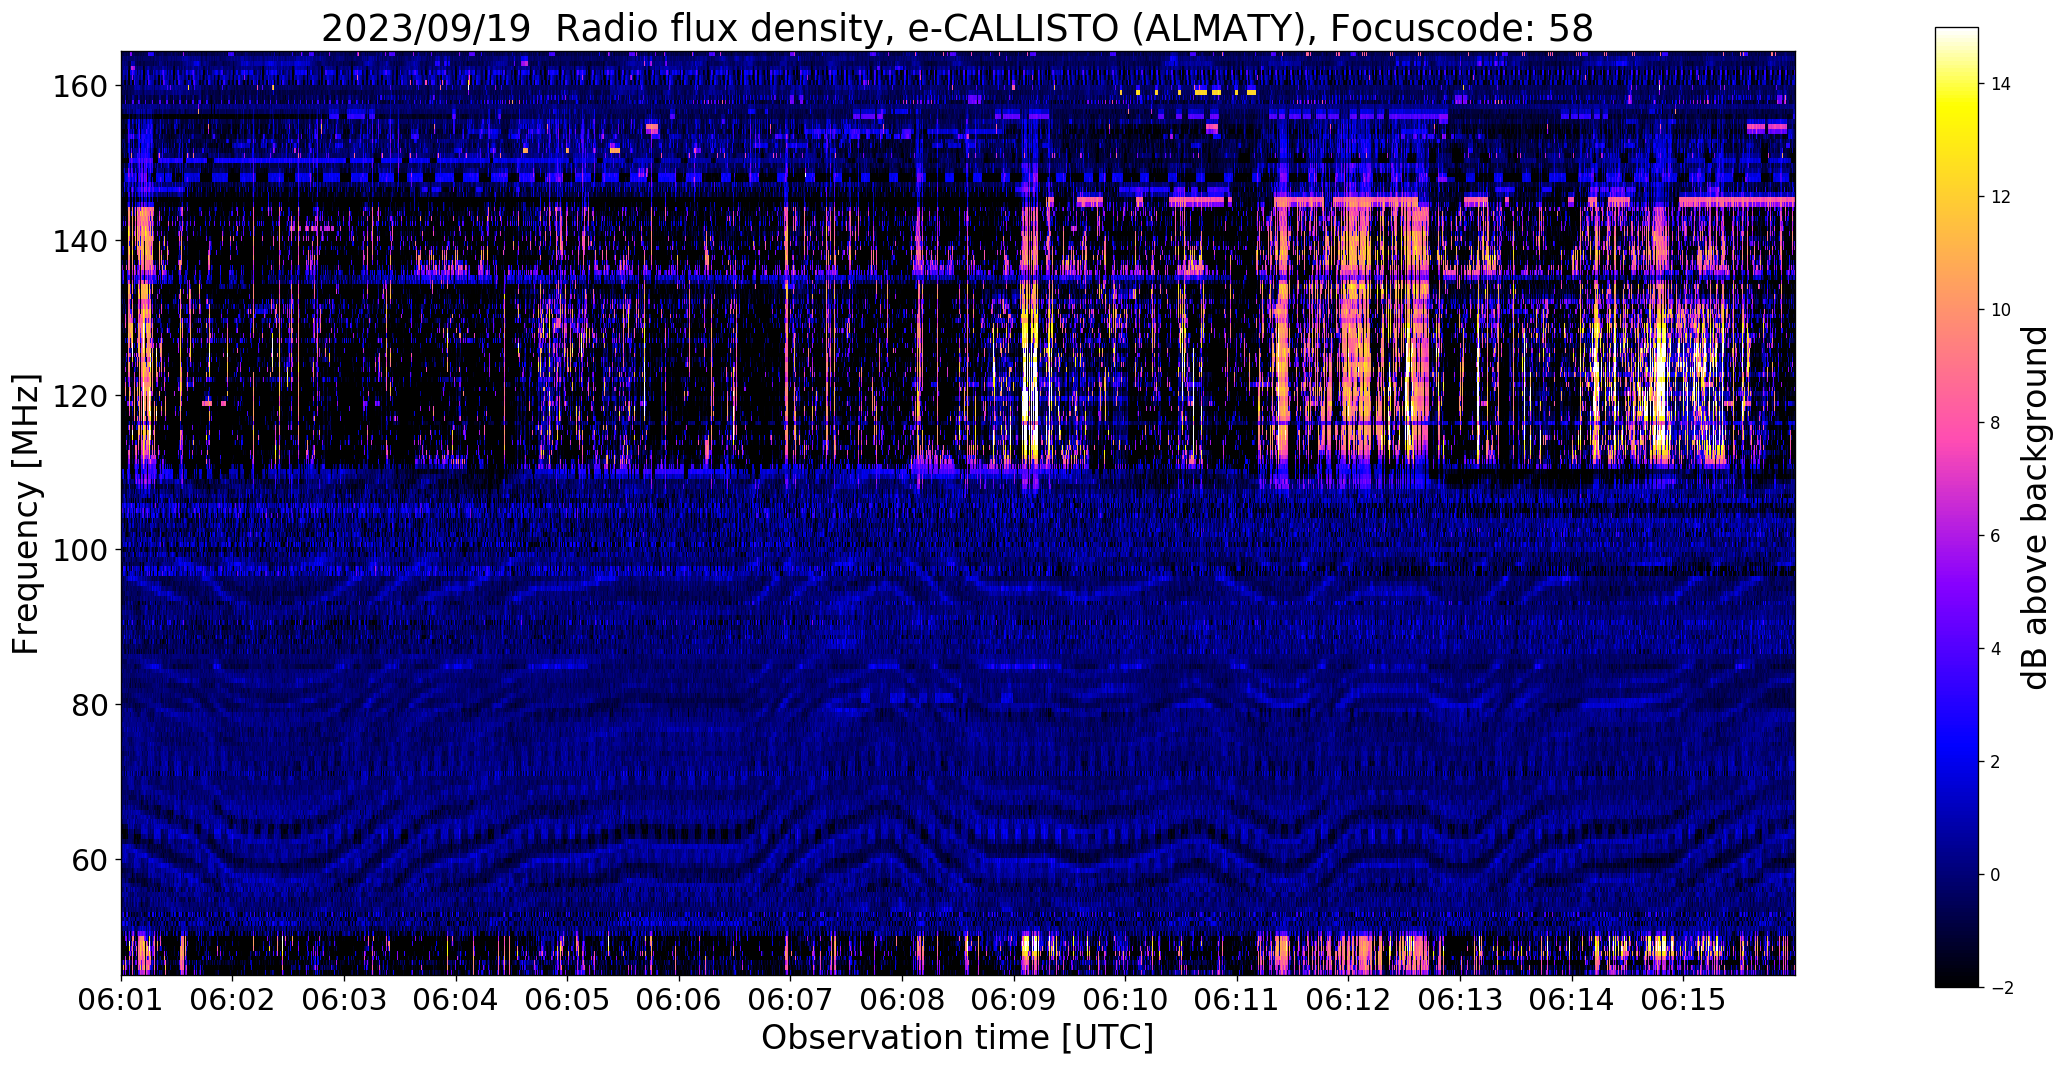Click the 'Frequency [MHz]' y-axis label

coord(27,514)
